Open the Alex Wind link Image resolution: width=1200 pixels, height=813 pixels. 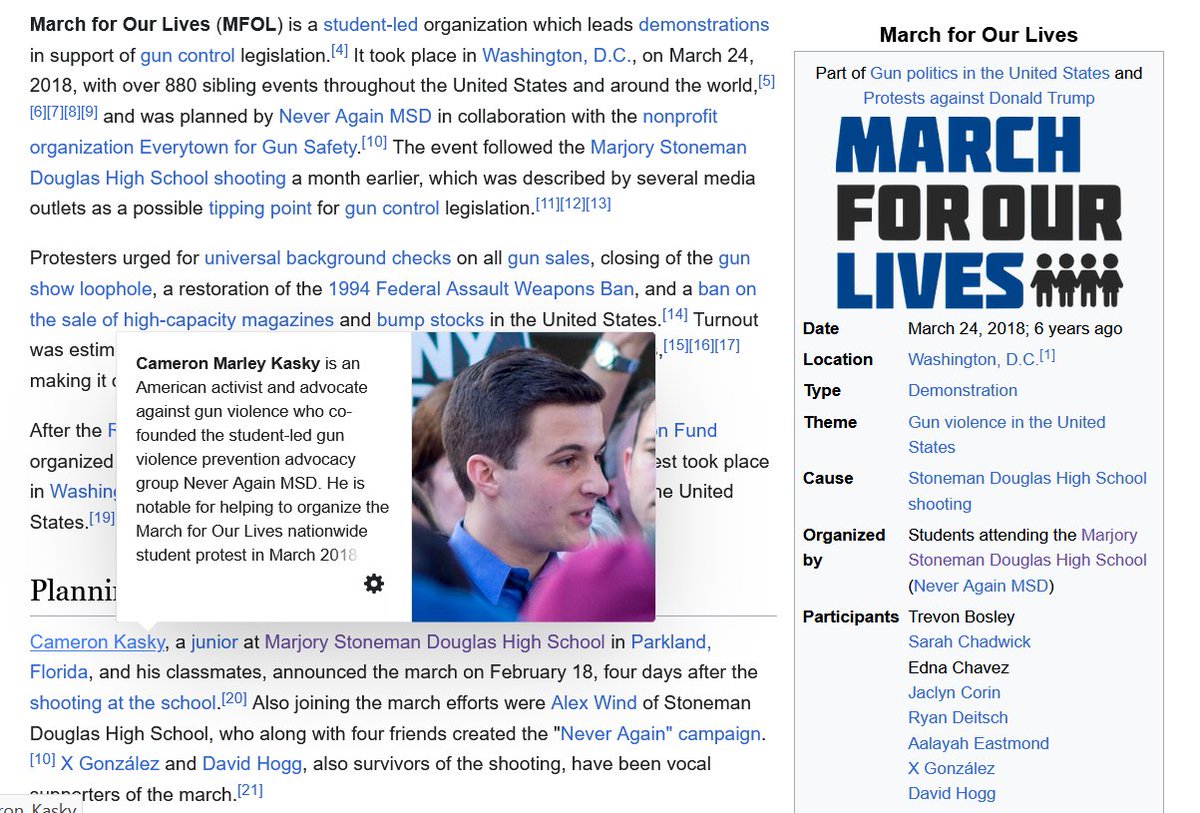[596, 703]
